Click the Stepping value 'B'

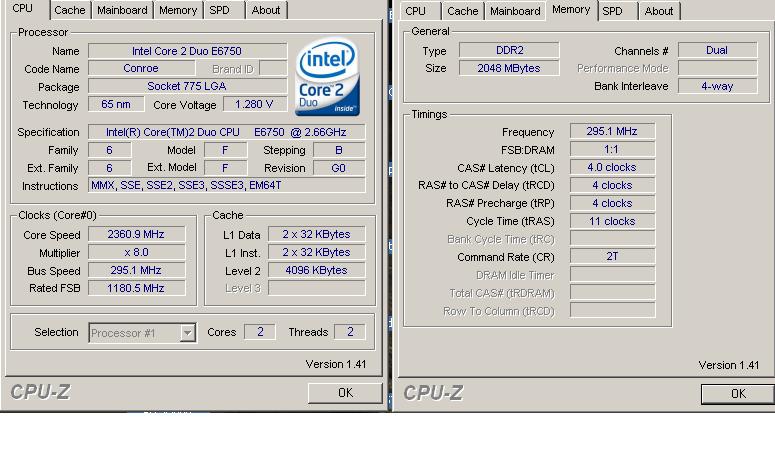(339, 150)
